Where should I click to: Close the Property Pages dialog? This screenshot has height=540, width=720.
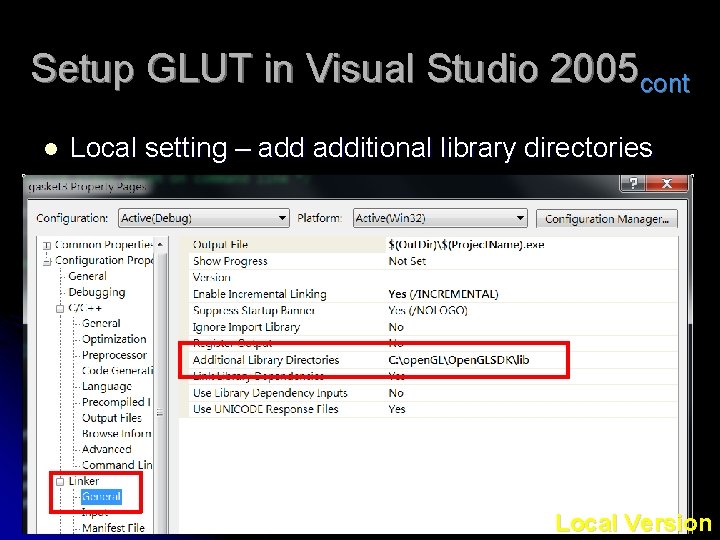tap(667, 183)
